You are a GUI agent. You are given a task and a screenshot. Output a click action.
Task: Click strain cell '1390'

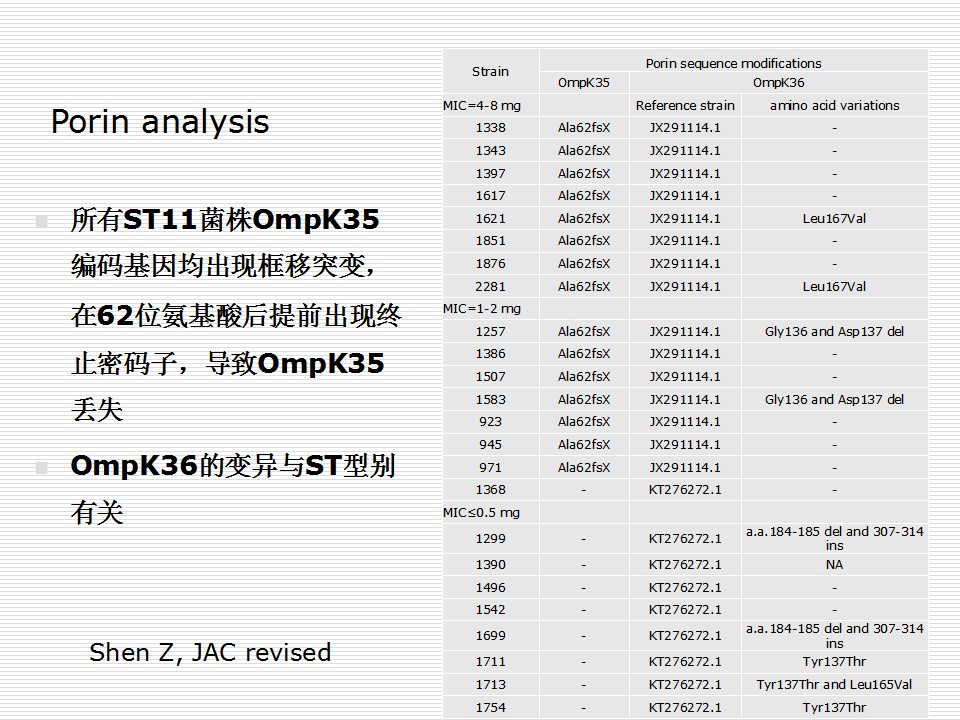tap(490, 564)
